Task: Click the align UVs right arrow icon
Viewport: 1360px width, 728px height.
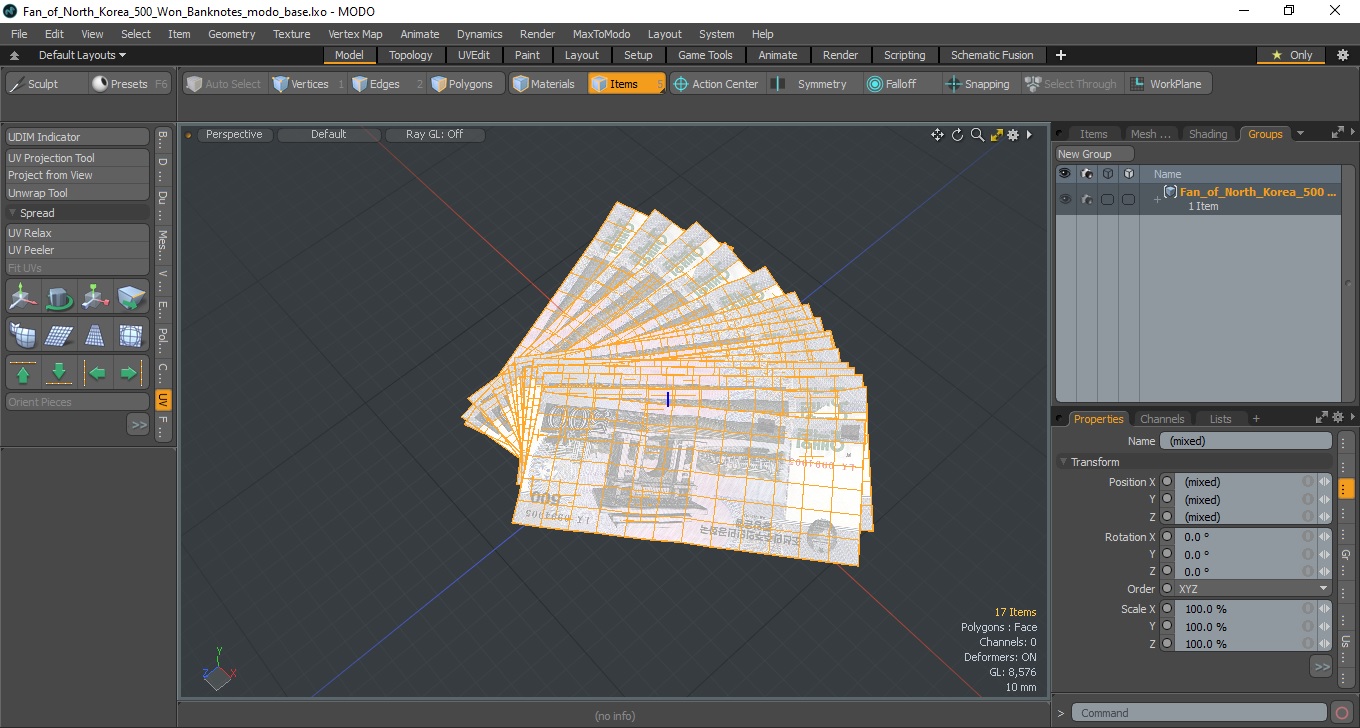Action: pos(131,373)
